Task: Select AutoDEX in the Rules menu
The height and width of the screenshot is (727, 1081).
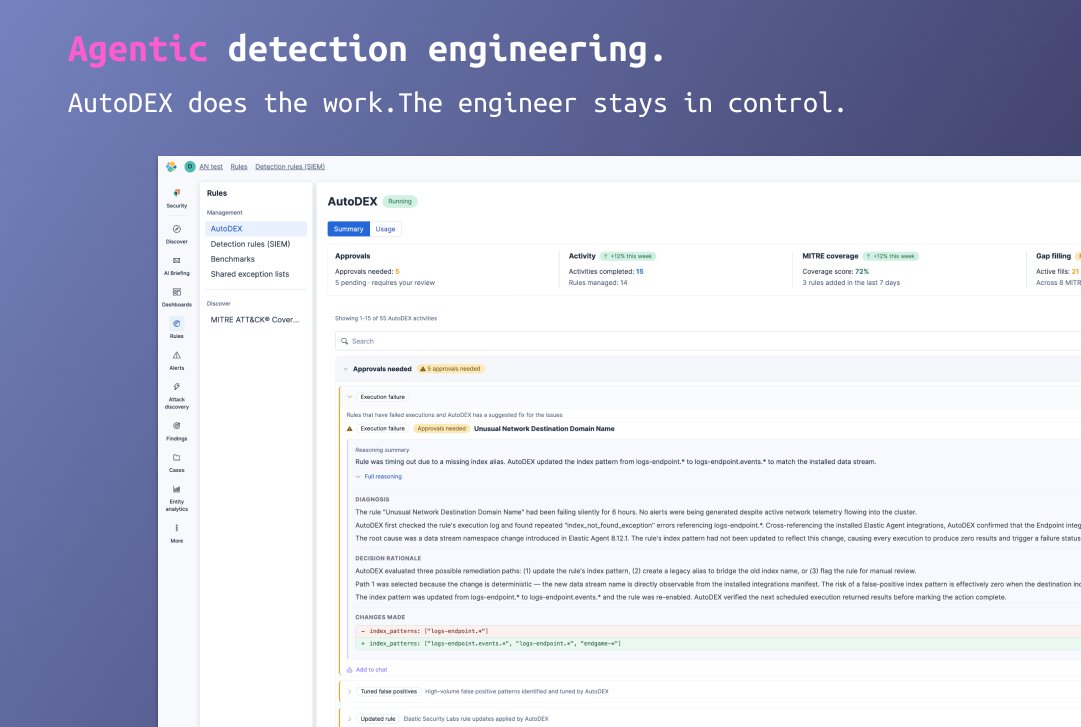Action: (x=256, y=229)
